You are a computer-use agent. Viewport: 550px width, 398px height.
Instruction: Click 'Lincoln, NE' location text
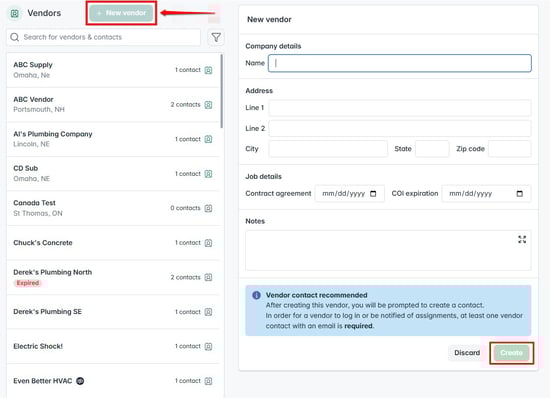point(31,144)
